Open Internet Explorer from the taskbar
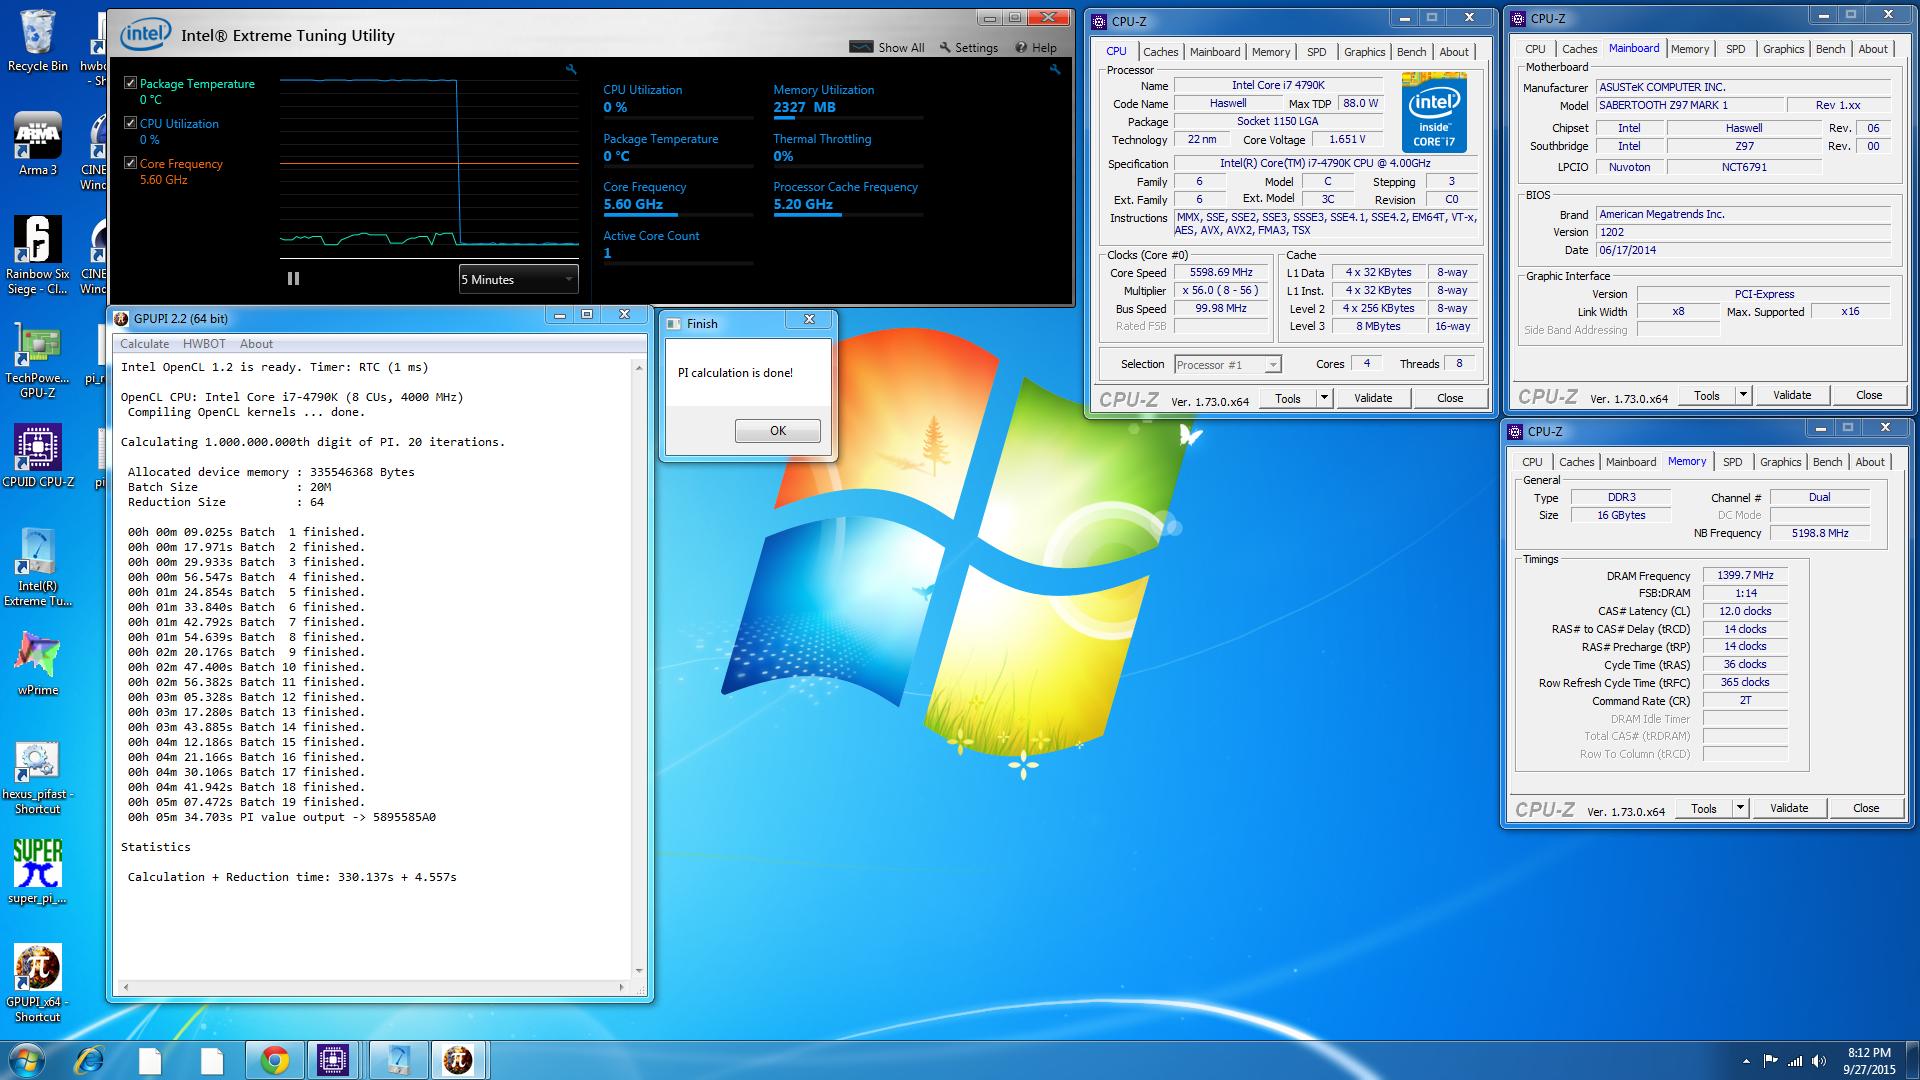 coord(90,1060)
